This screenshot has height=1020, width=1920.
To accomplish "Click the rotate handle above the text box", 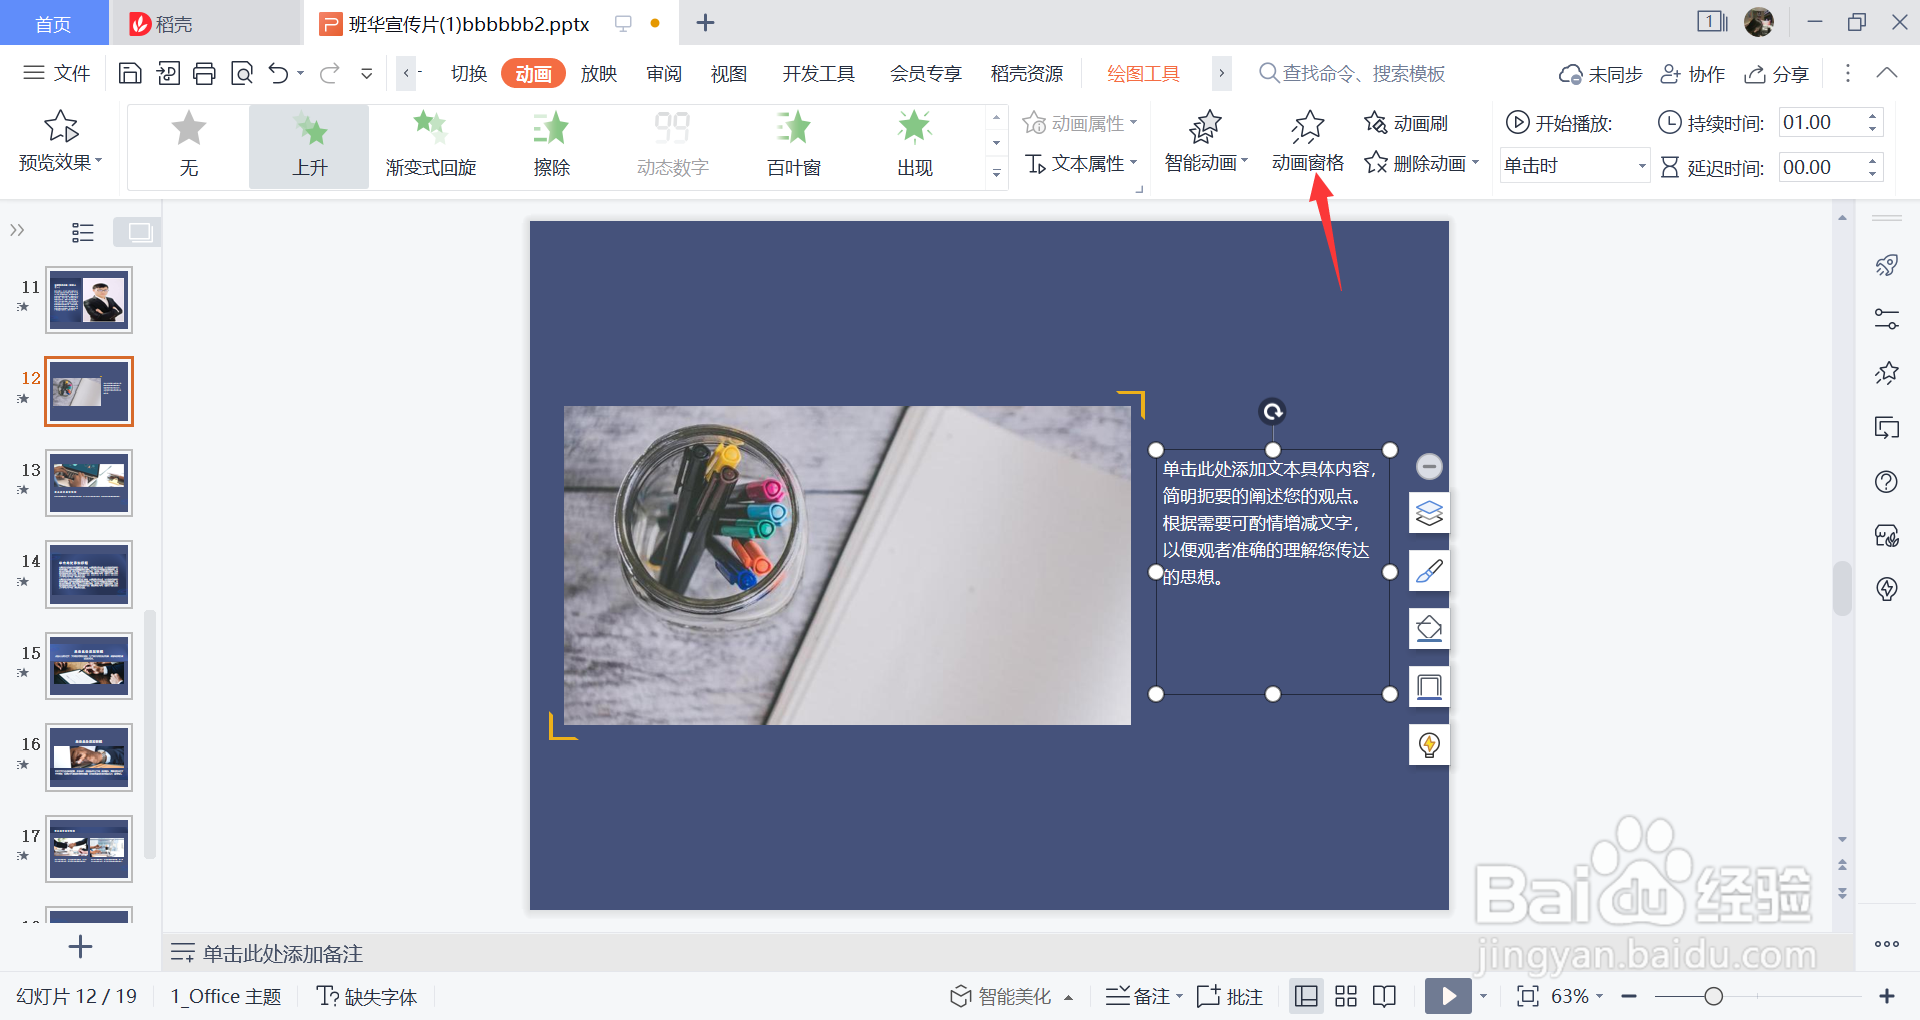I will tap(1272, 412).
